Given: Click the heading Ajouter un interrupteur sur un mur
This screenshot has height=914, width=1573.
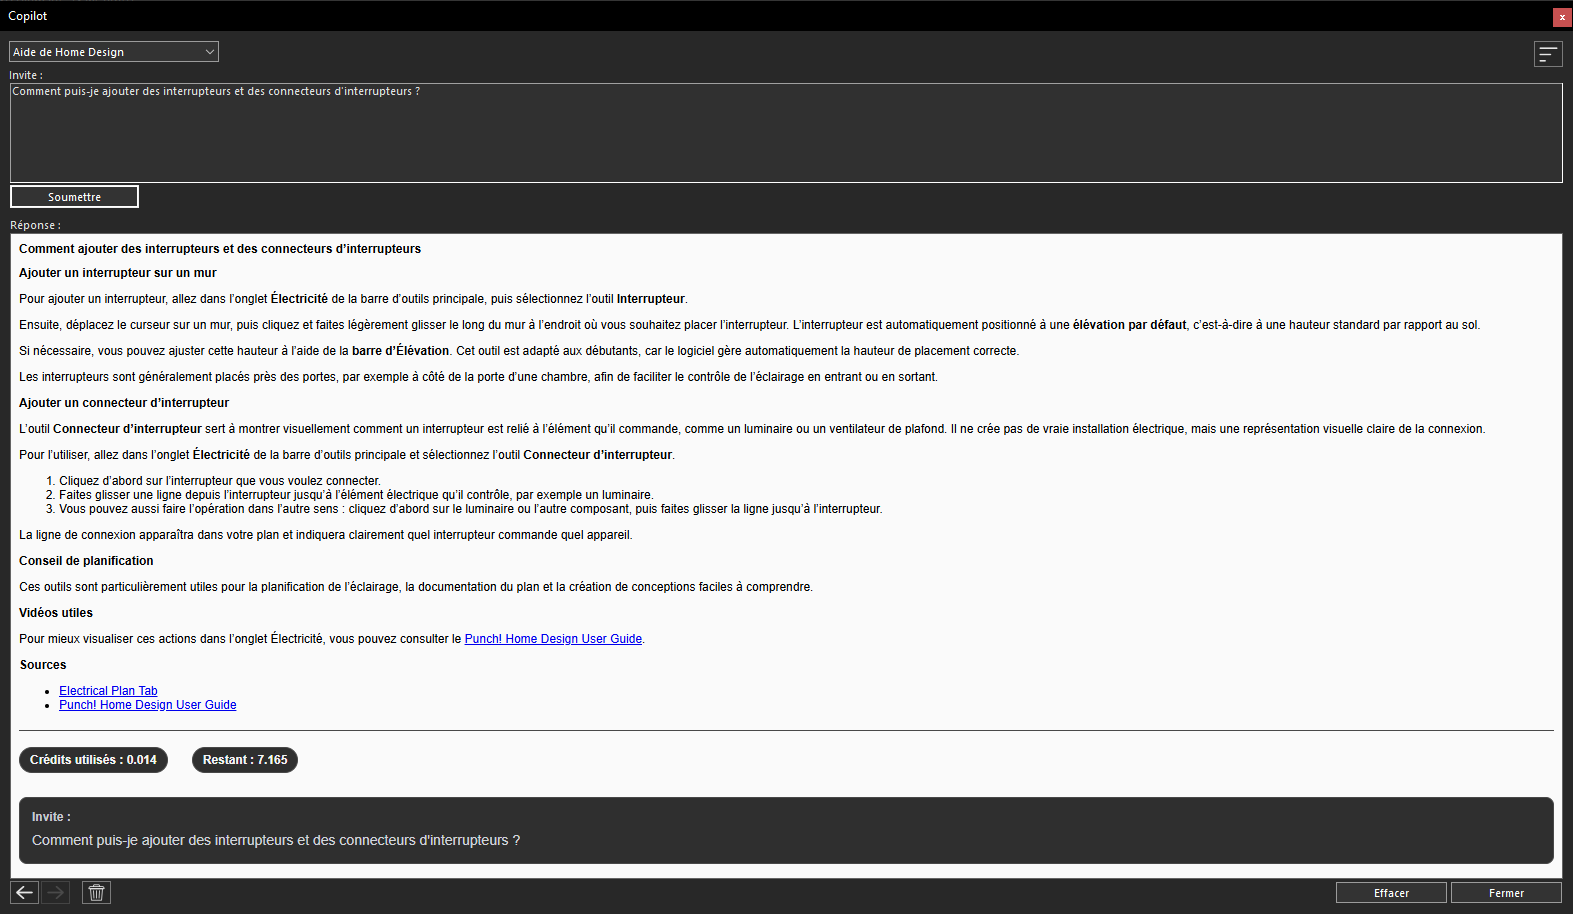Looking at the screenshot, I should click(x=118, y=273).
